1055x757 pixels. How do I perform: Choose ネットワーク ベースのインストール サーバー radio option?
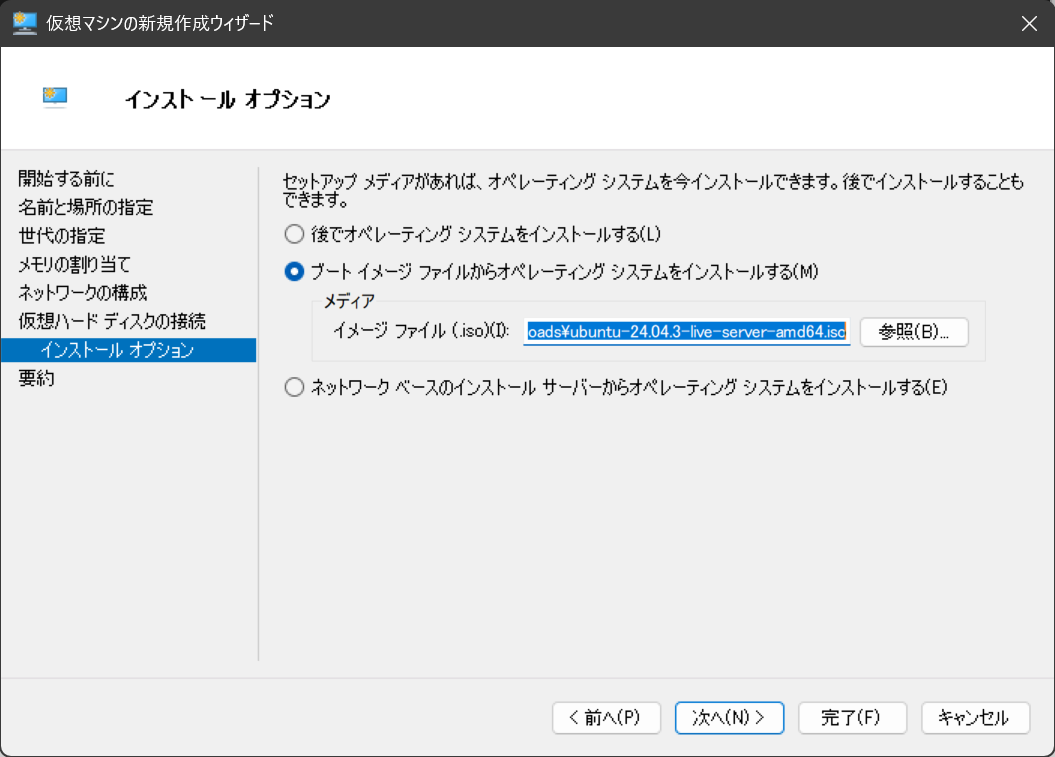pyautogui.click(x=294, y=388)
